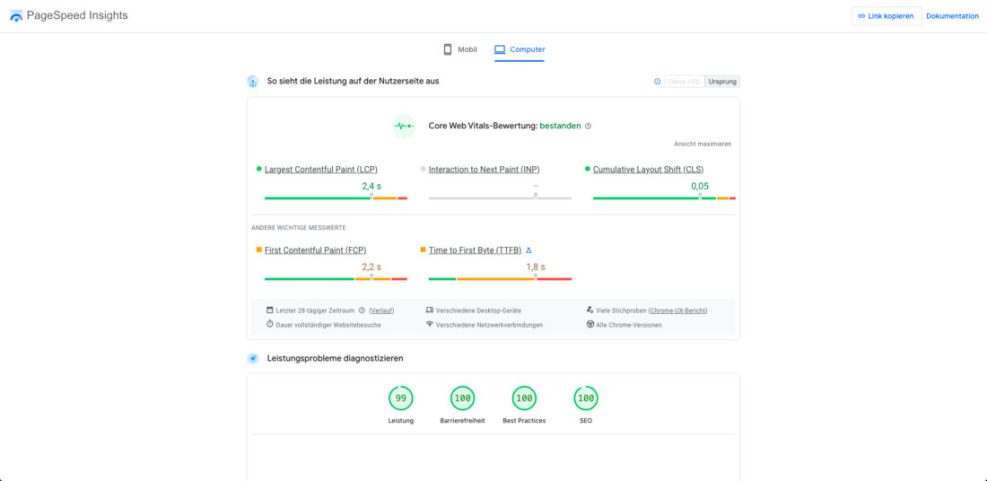987x481 pixels.
Task: Click 'So sieht die Leistung auf der Nutzerseite aus' heading
Action: click(353, 81)
